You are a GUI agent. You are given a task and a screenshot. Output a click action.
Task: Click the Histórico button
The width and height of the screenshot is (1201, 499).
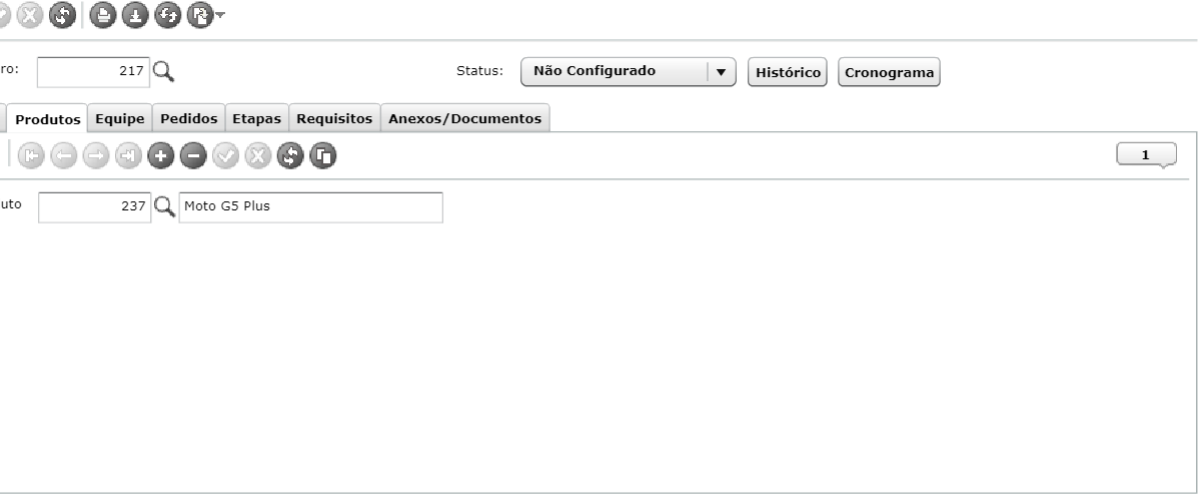click(789, 72)
